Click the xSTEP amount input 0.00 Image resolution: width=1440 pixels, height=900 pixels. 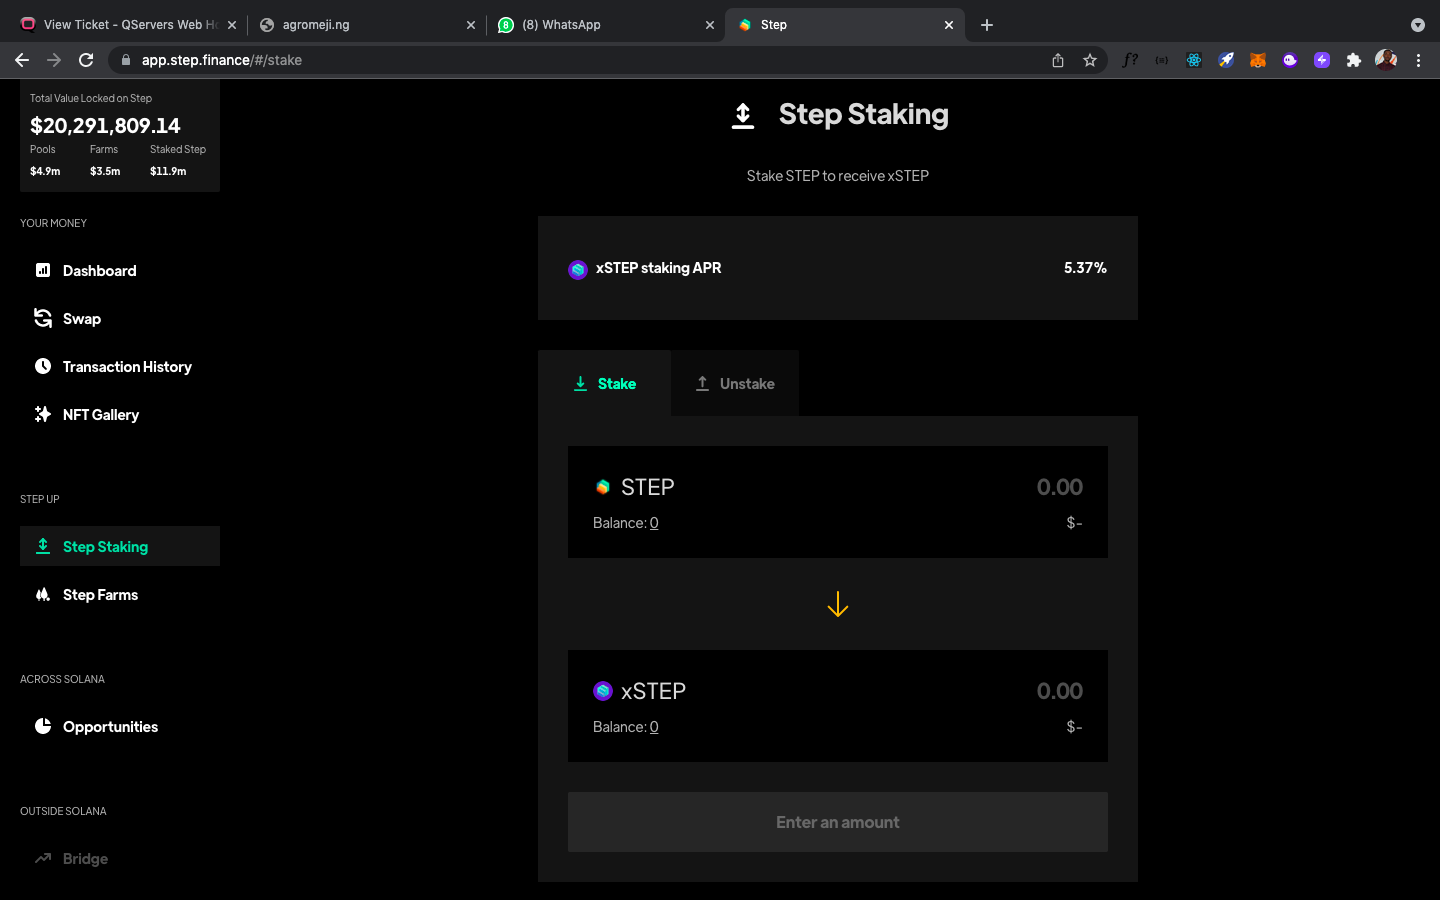pyautogui.click(x=1059, y=691)
